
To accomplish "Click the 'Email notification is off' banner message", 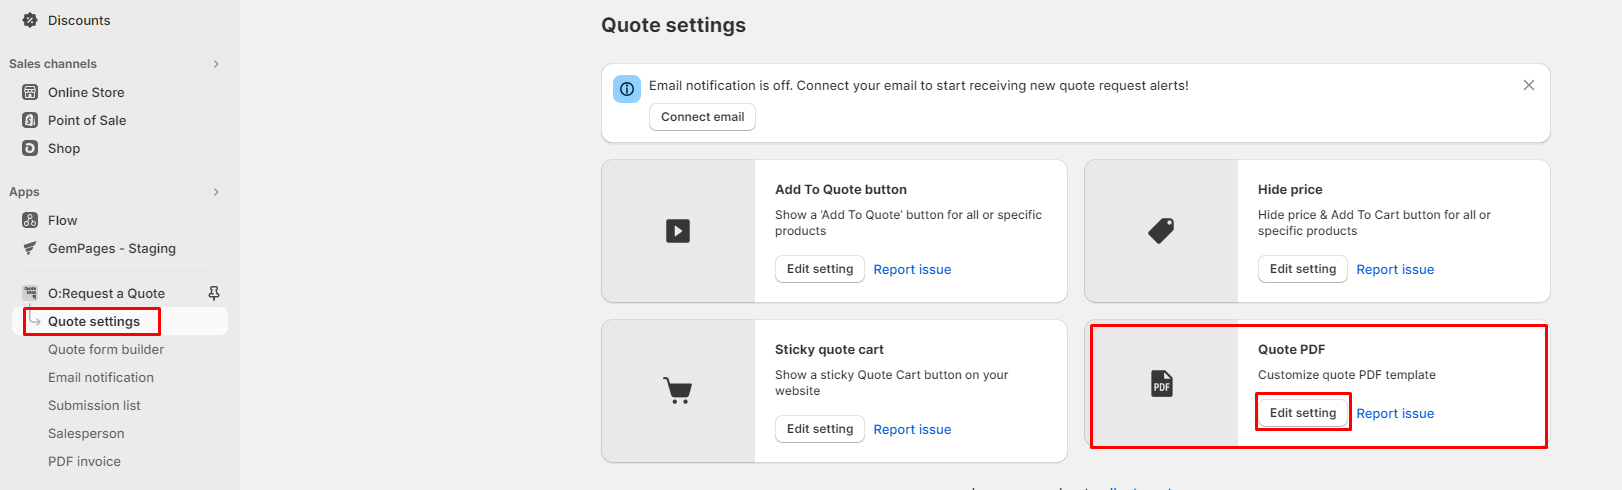I will click(918, 85).
